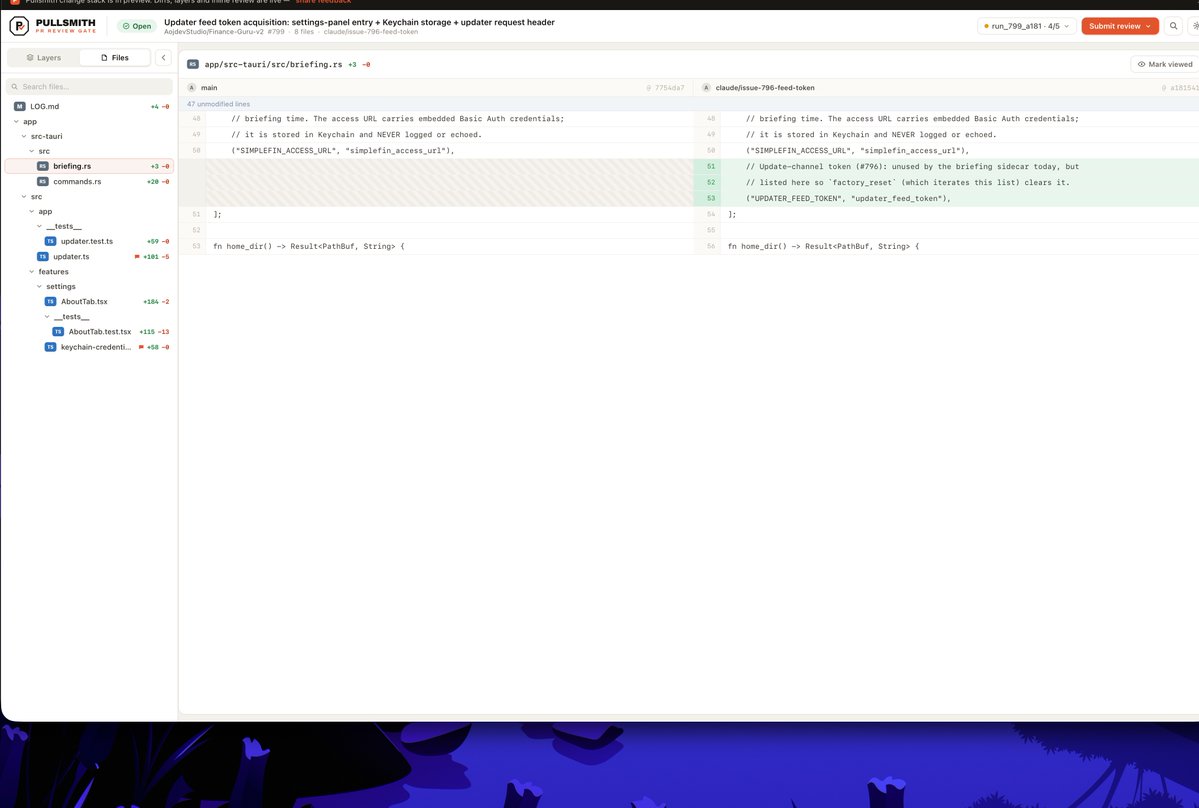Click the UPDATER_FEED_TOKEN added code line

tap(848, 199)
